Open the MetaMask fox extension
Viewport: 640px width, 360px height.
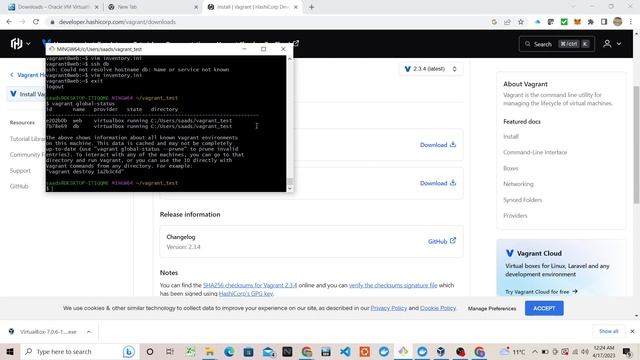click(577, 22)
